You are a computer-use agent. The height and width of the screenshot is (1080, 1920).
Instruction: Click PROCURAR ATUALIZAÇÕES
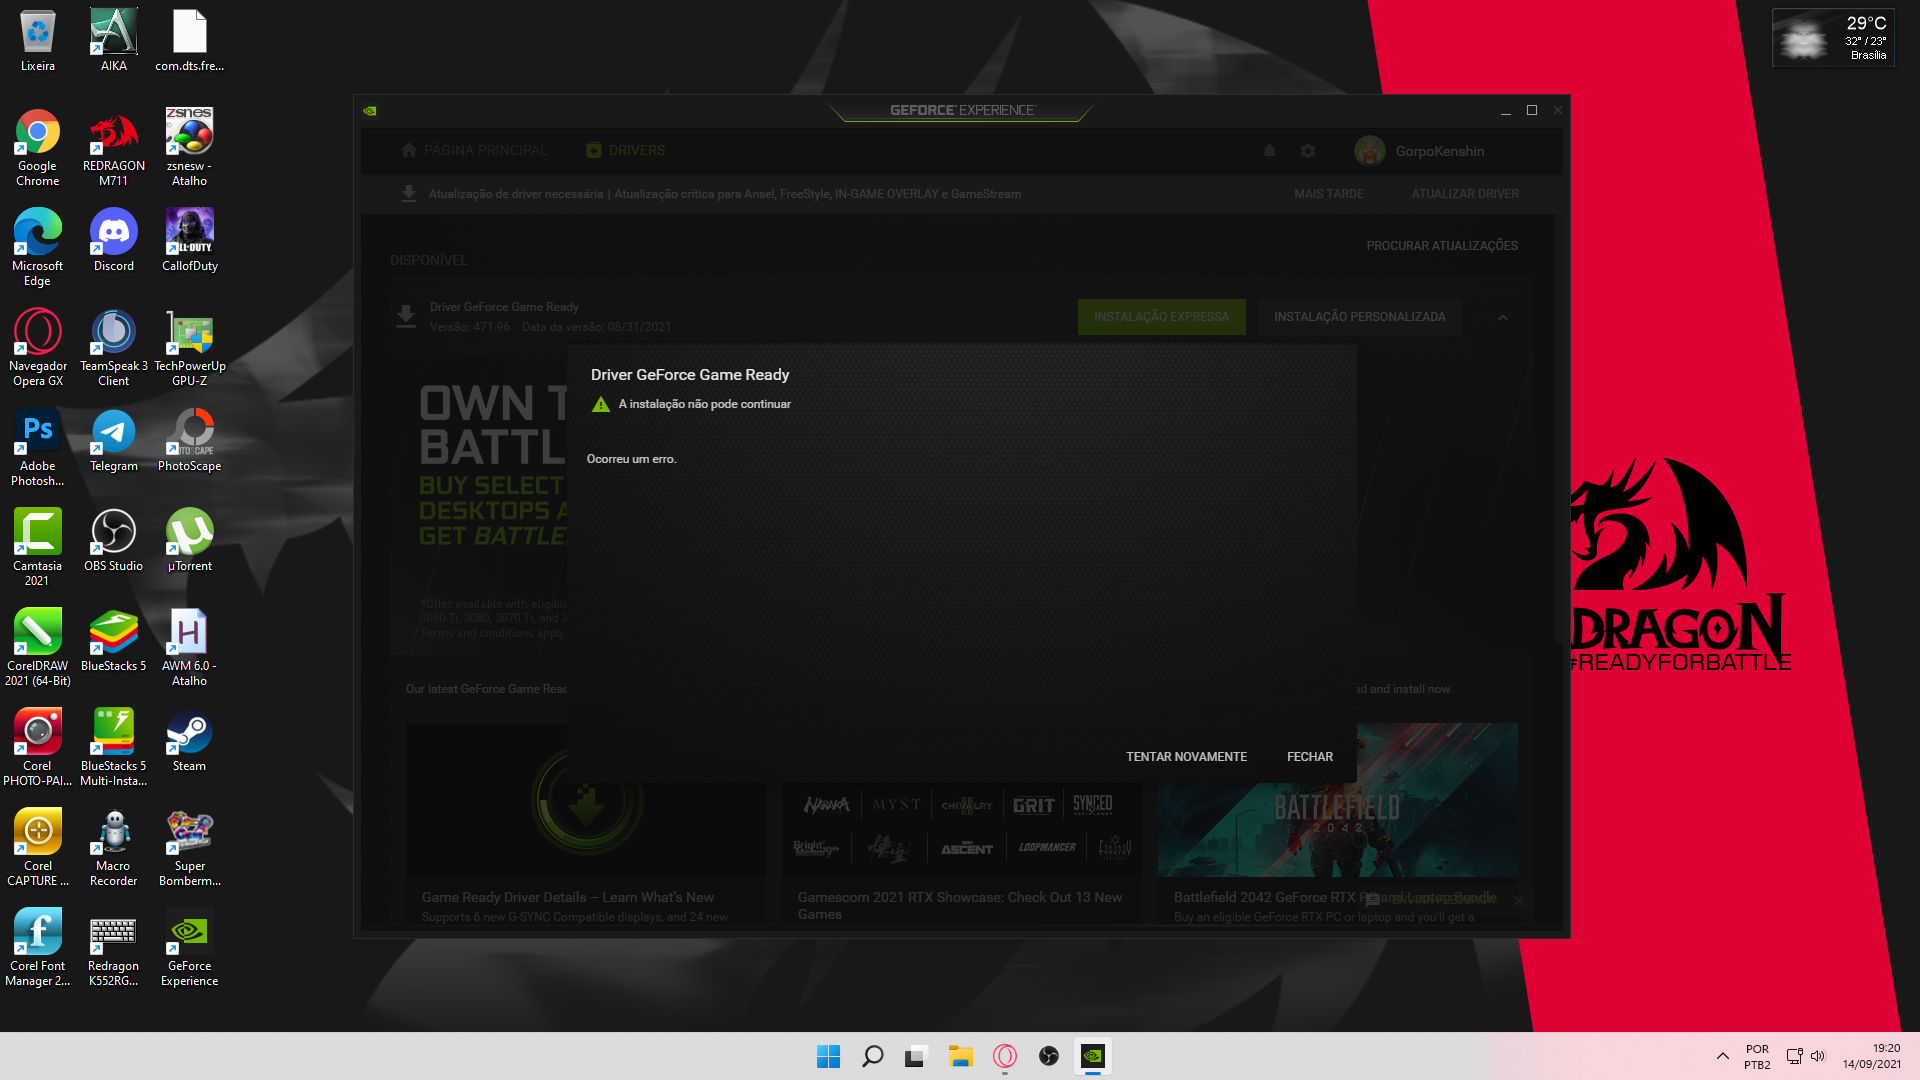(1442, 246)
